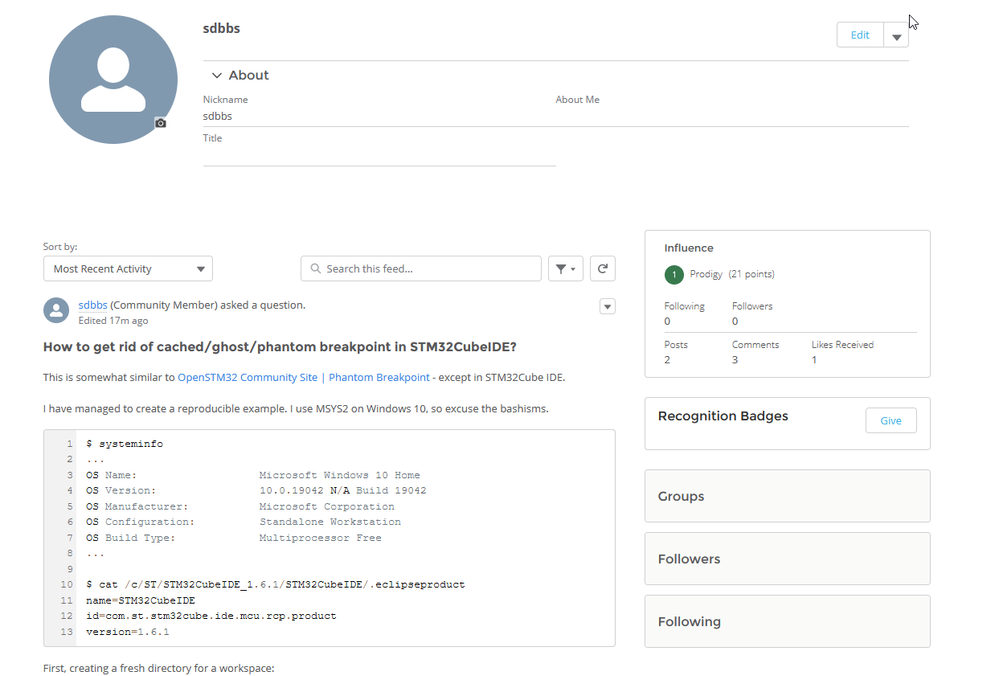This screenshot has width=999, height=676.
Task: Open the feed filter funnel menu
Action: pos(565,269)
